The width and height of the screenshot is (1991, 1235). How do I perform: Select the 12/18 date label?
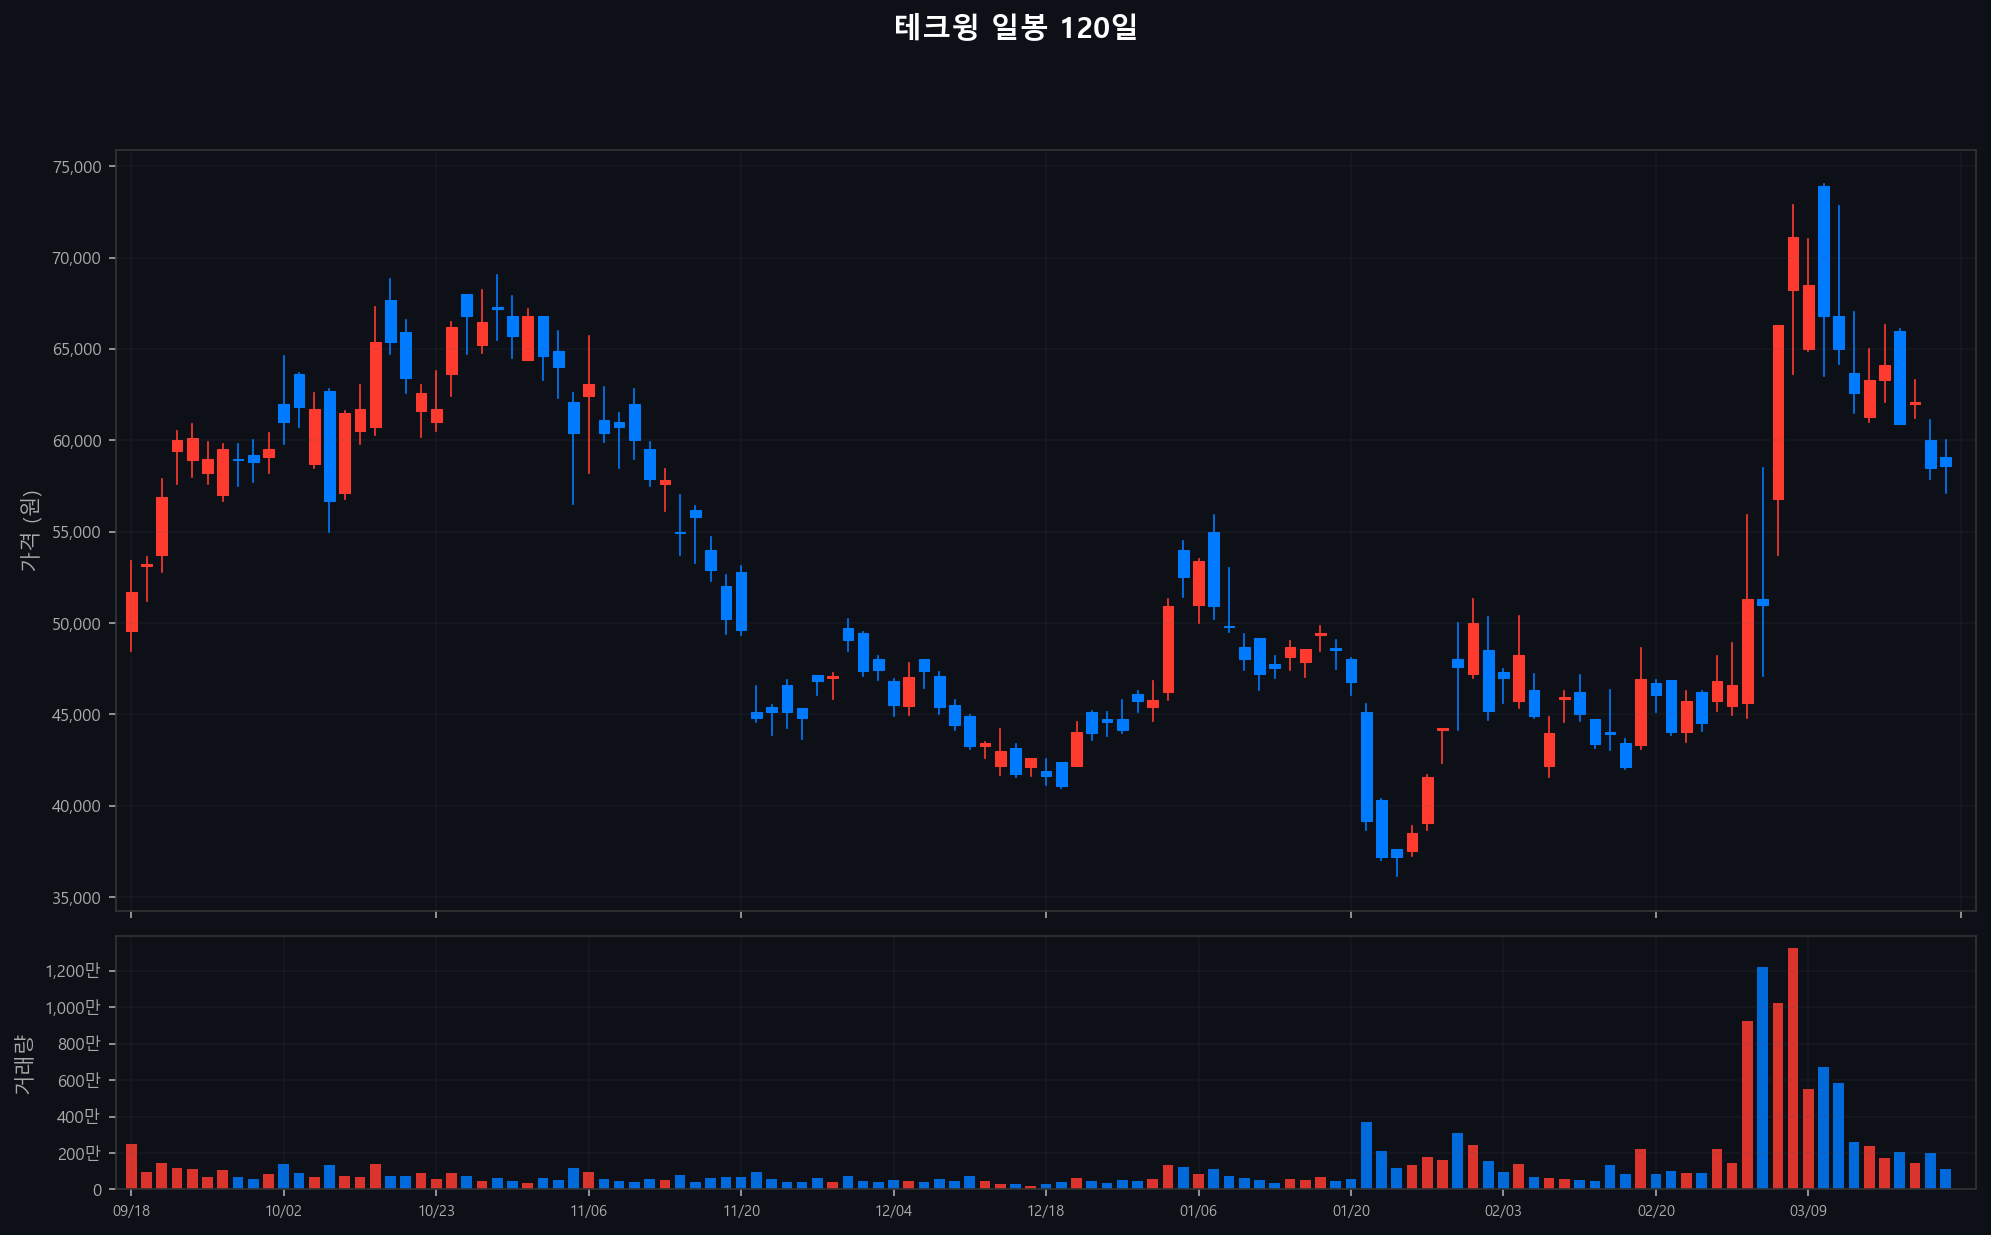click(1045, 1211)
